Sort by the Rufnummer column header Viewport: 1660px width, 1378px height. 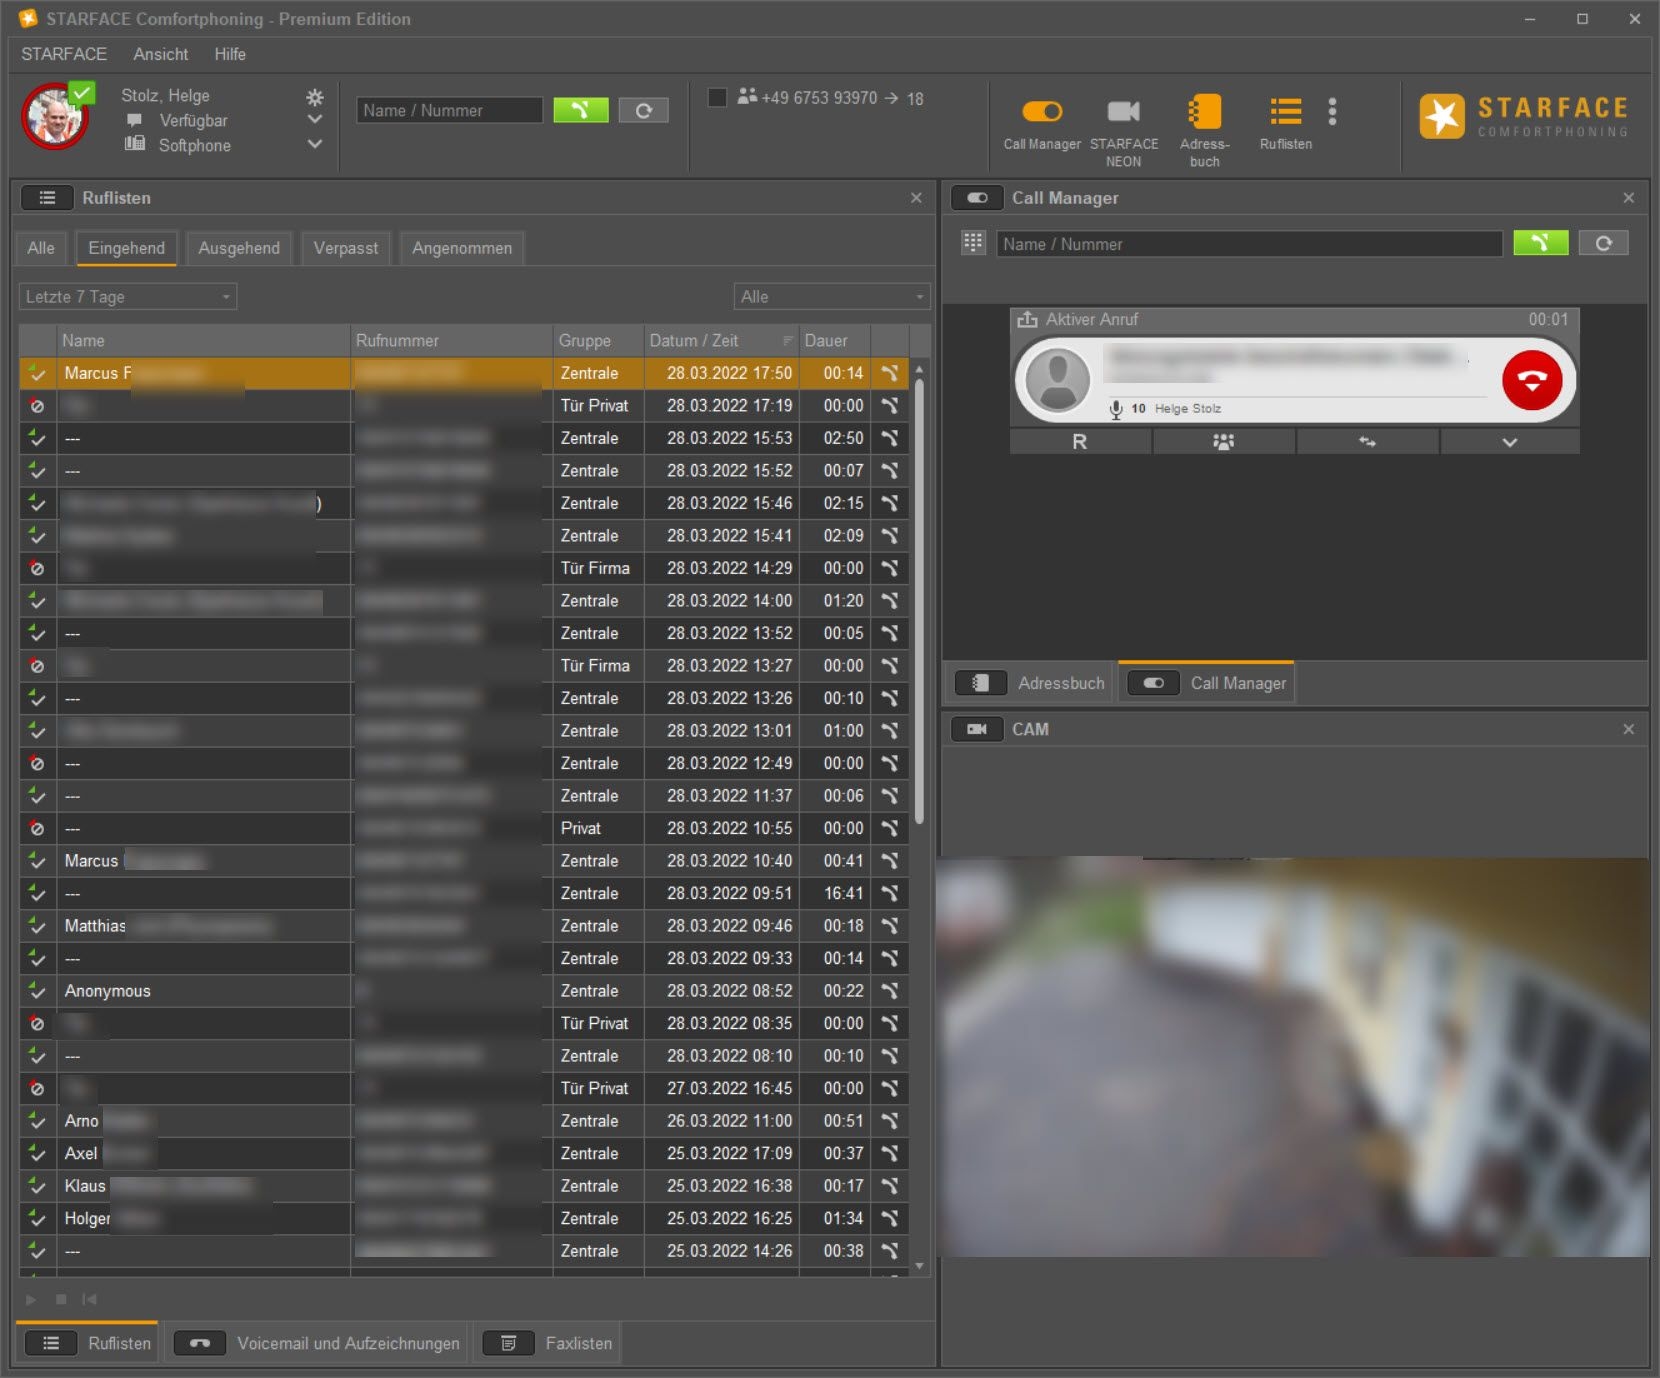pos(452,341)
